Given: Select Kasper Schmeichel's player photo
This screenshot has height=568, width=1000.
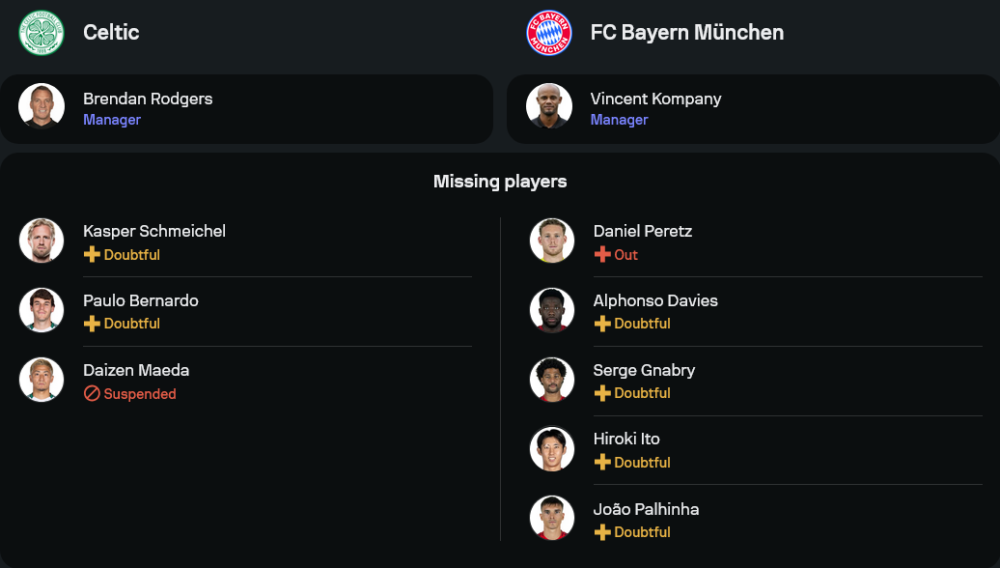Looking at the screenshot, I should 41,241.
